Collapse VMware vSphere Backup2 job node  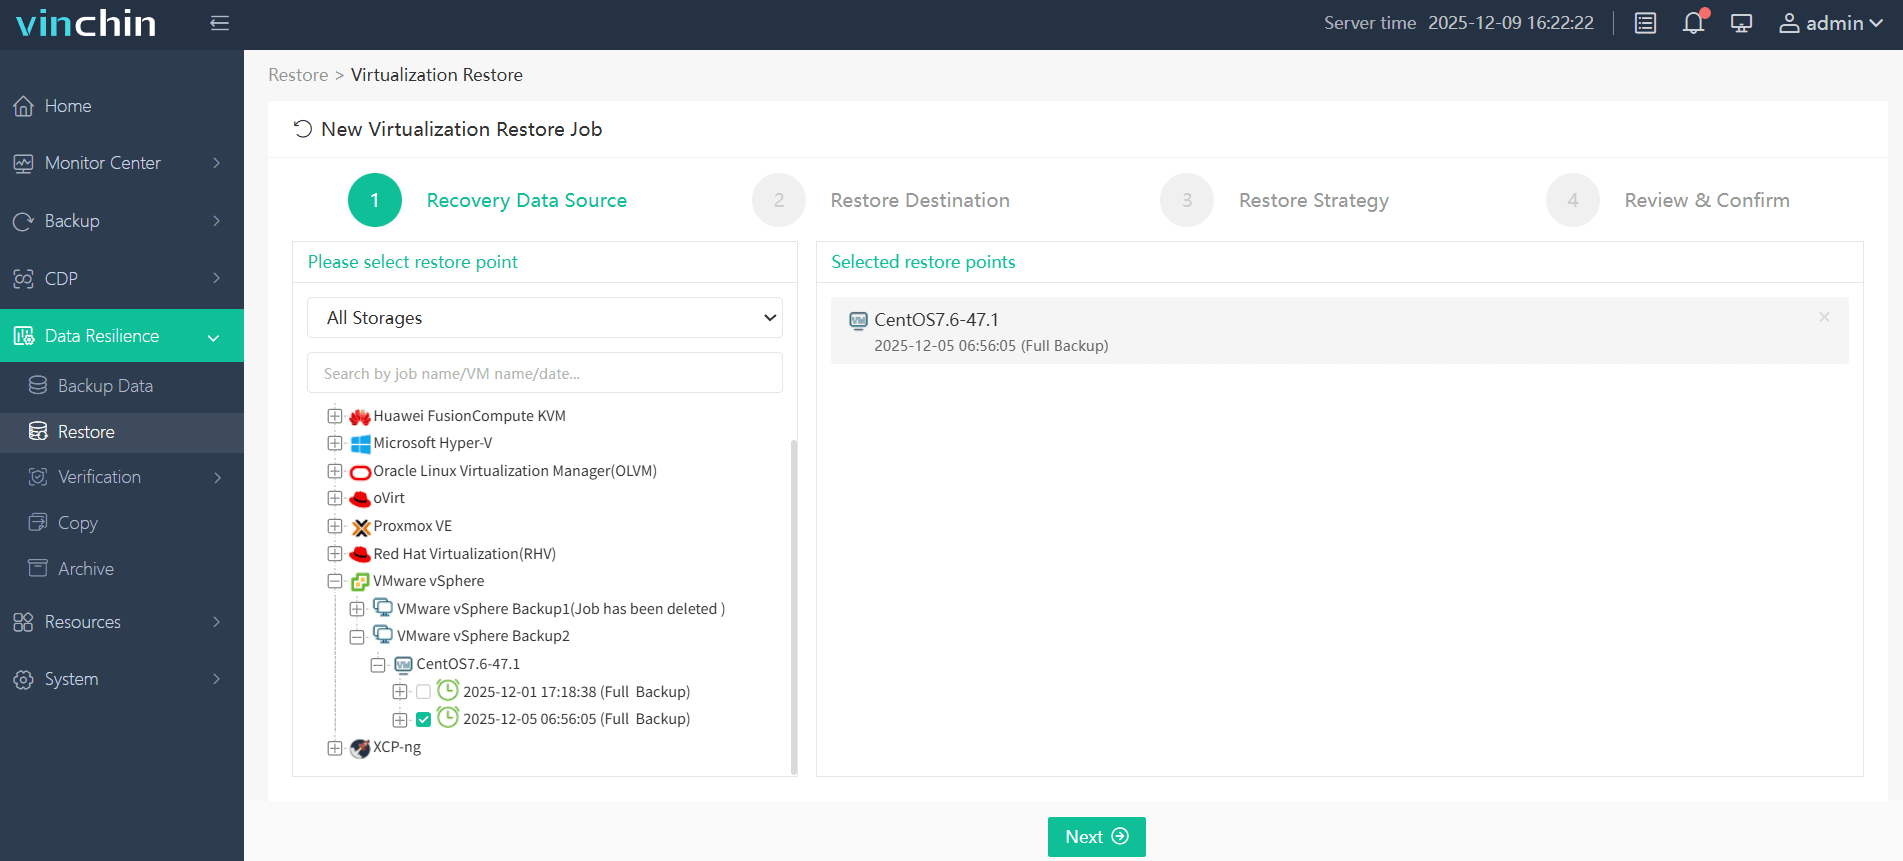(x=357, y=636)
